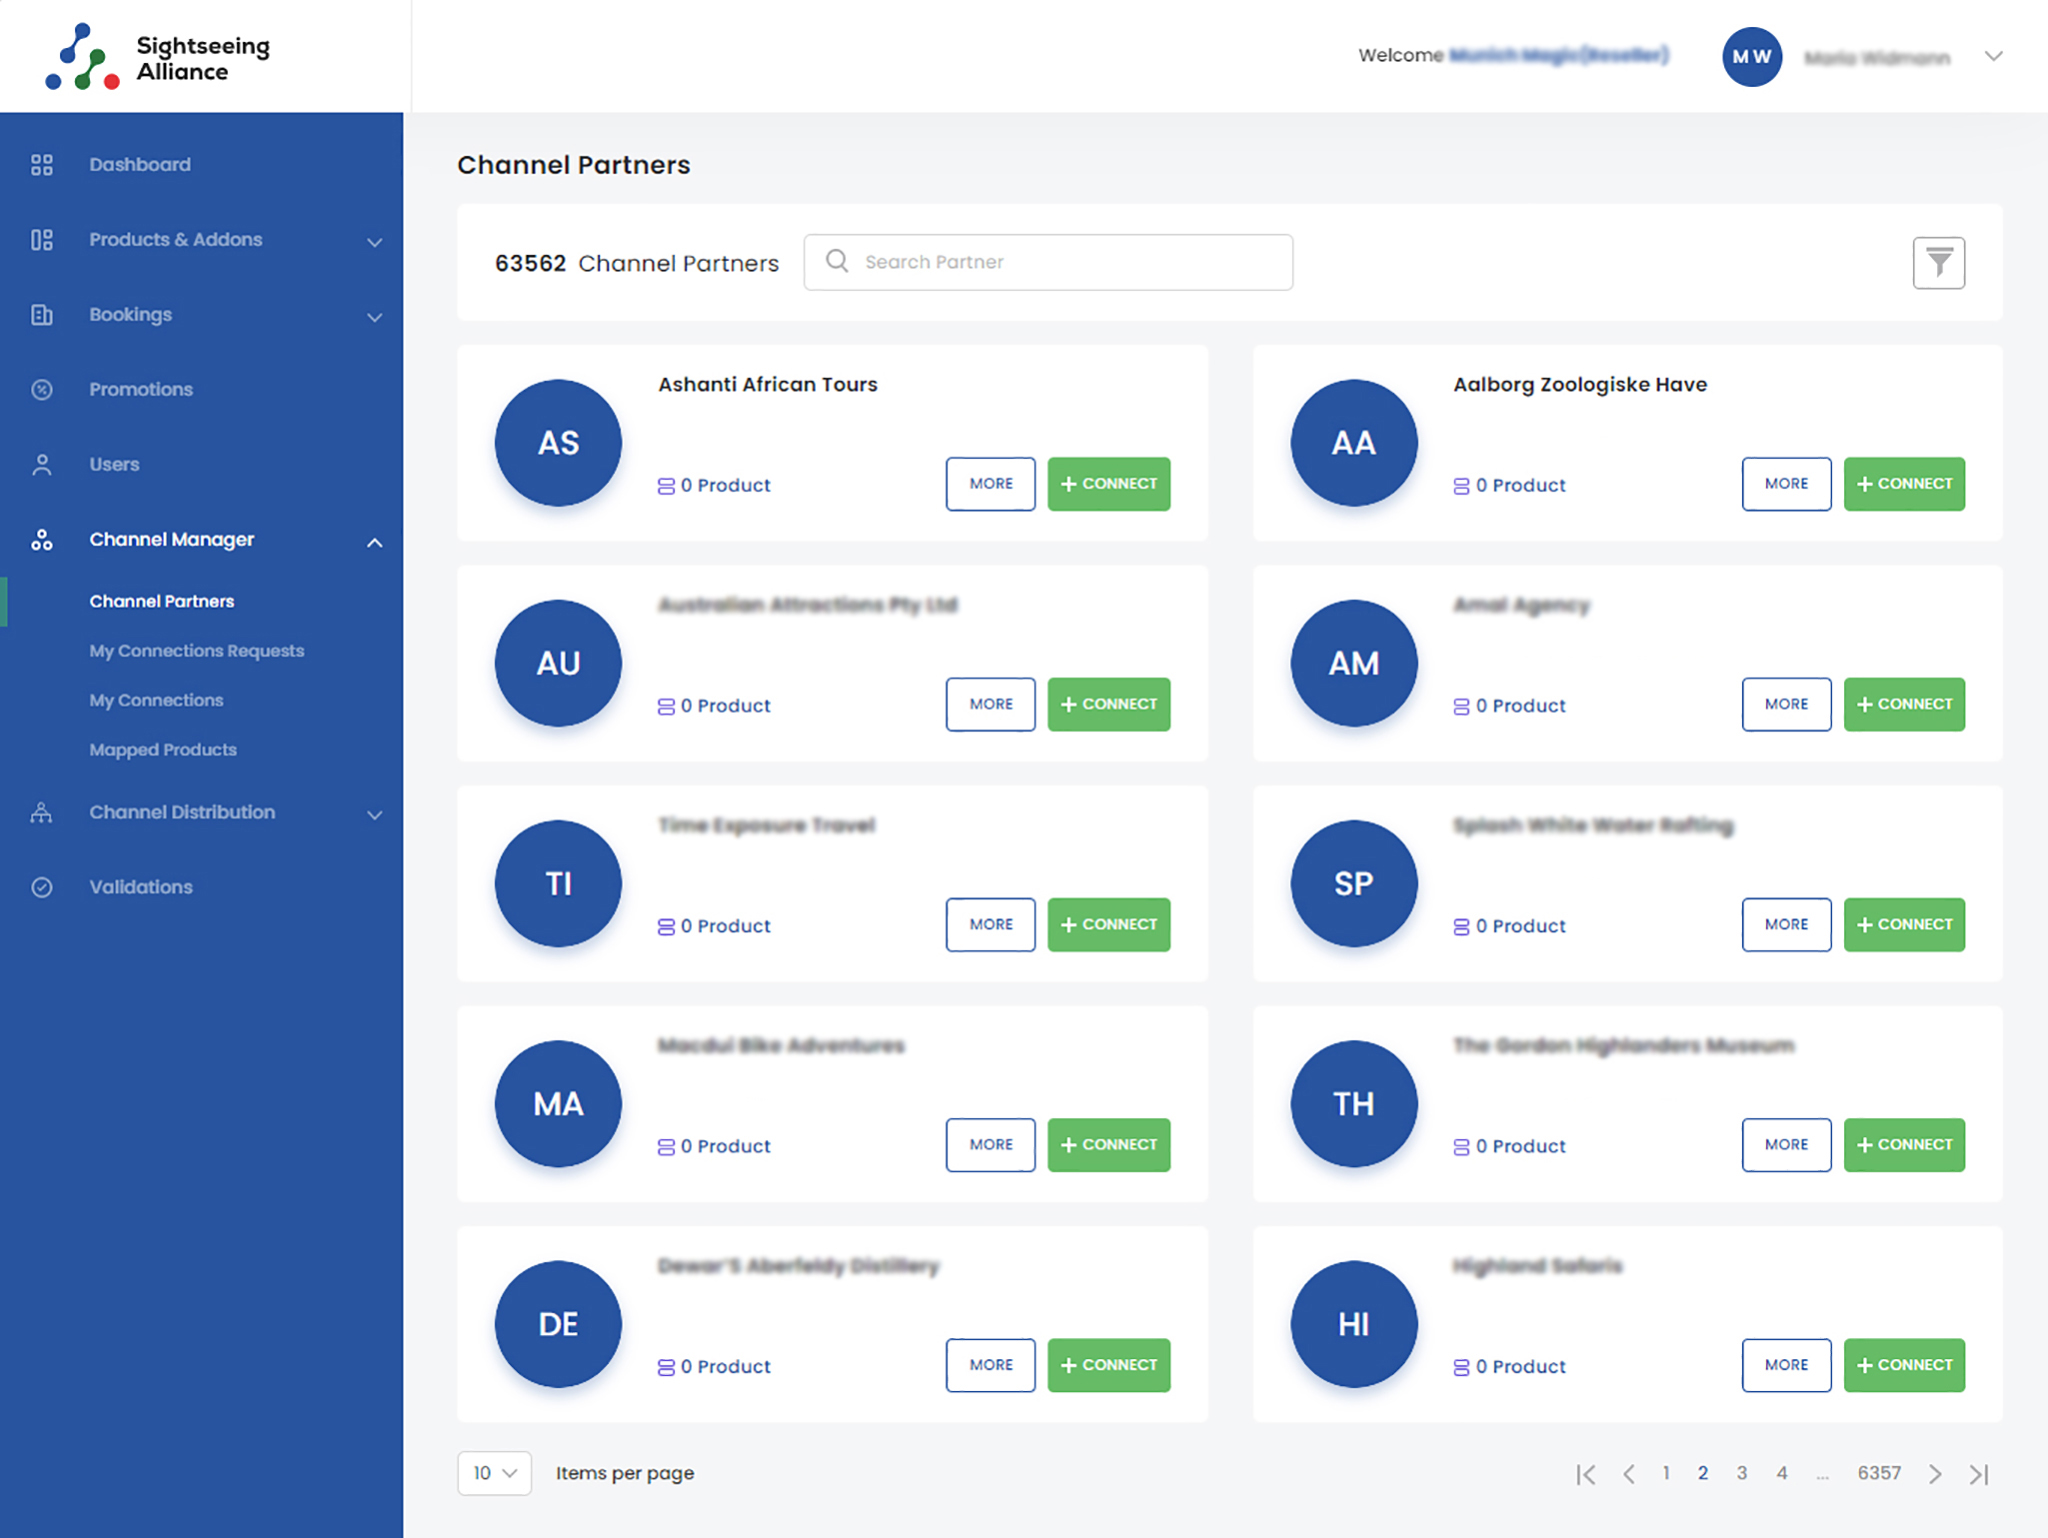Screen dimensions: 2048x1538
Task: Open the items per page dropdown
Action: 494,1473
